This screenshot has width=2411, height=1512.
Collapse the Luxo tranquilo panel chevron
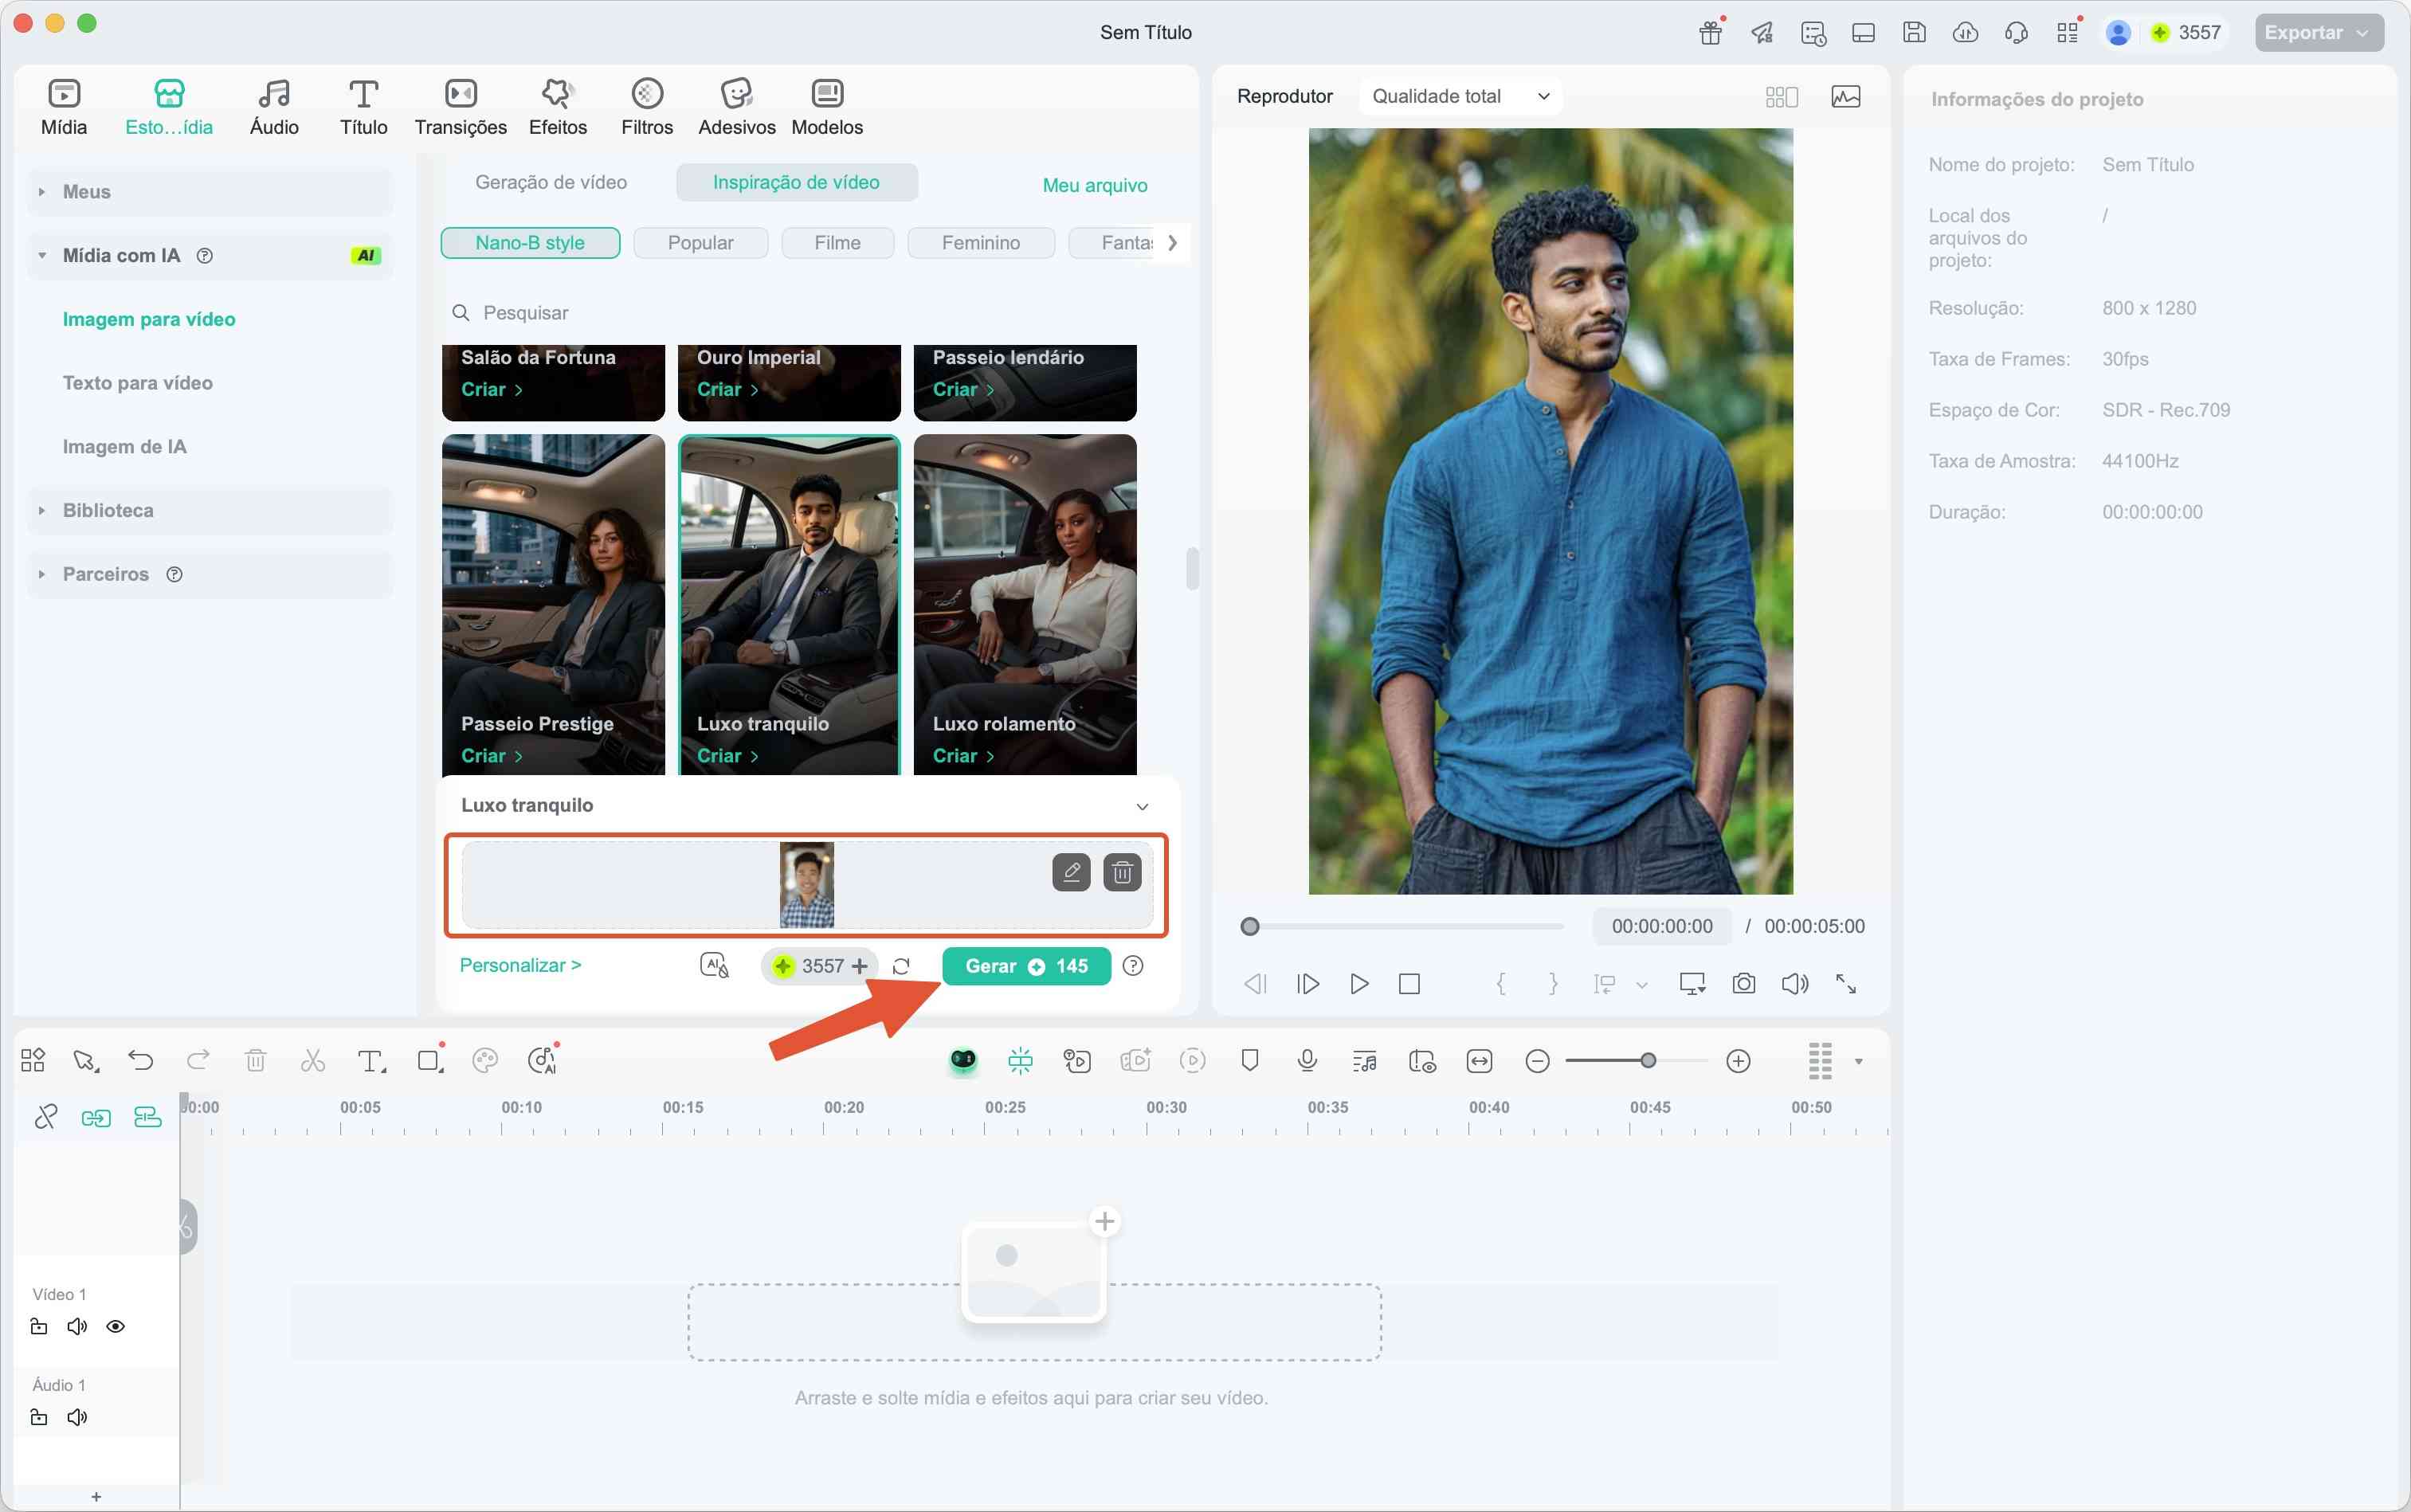click(1142, 806)
